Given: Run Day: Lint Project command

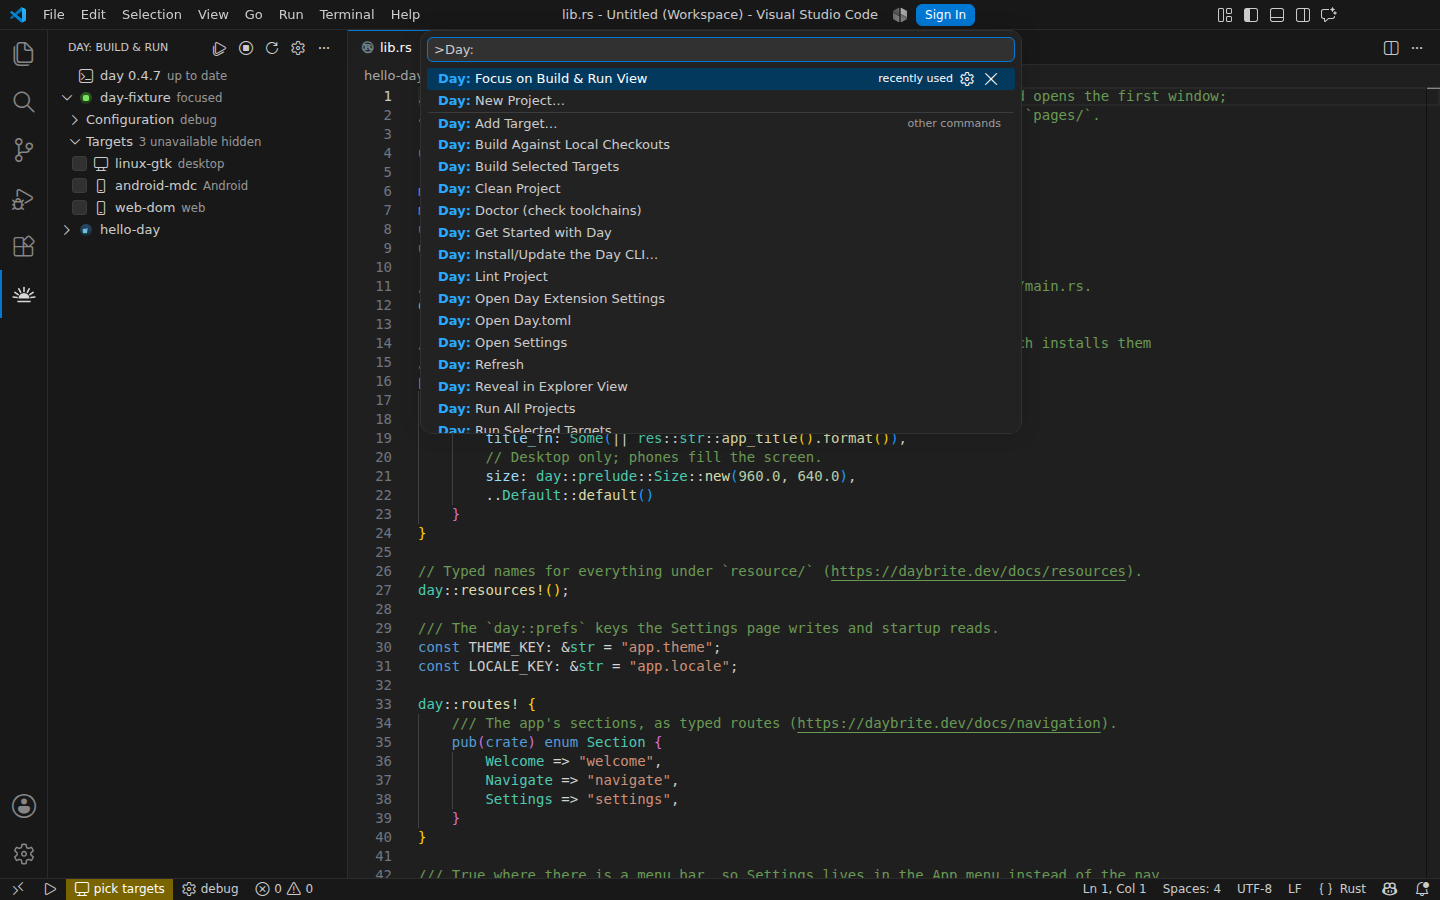Looking at the screenshot, I should click(x=720, y=277).
